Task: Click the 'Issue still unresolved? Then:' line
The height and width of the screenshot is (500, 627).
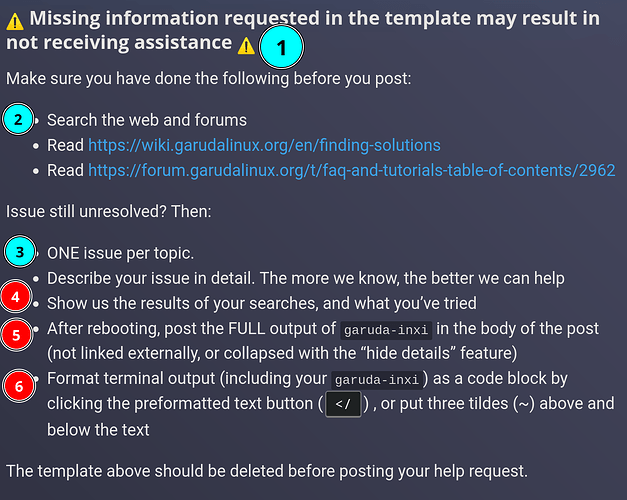Action: pos(108,211)
